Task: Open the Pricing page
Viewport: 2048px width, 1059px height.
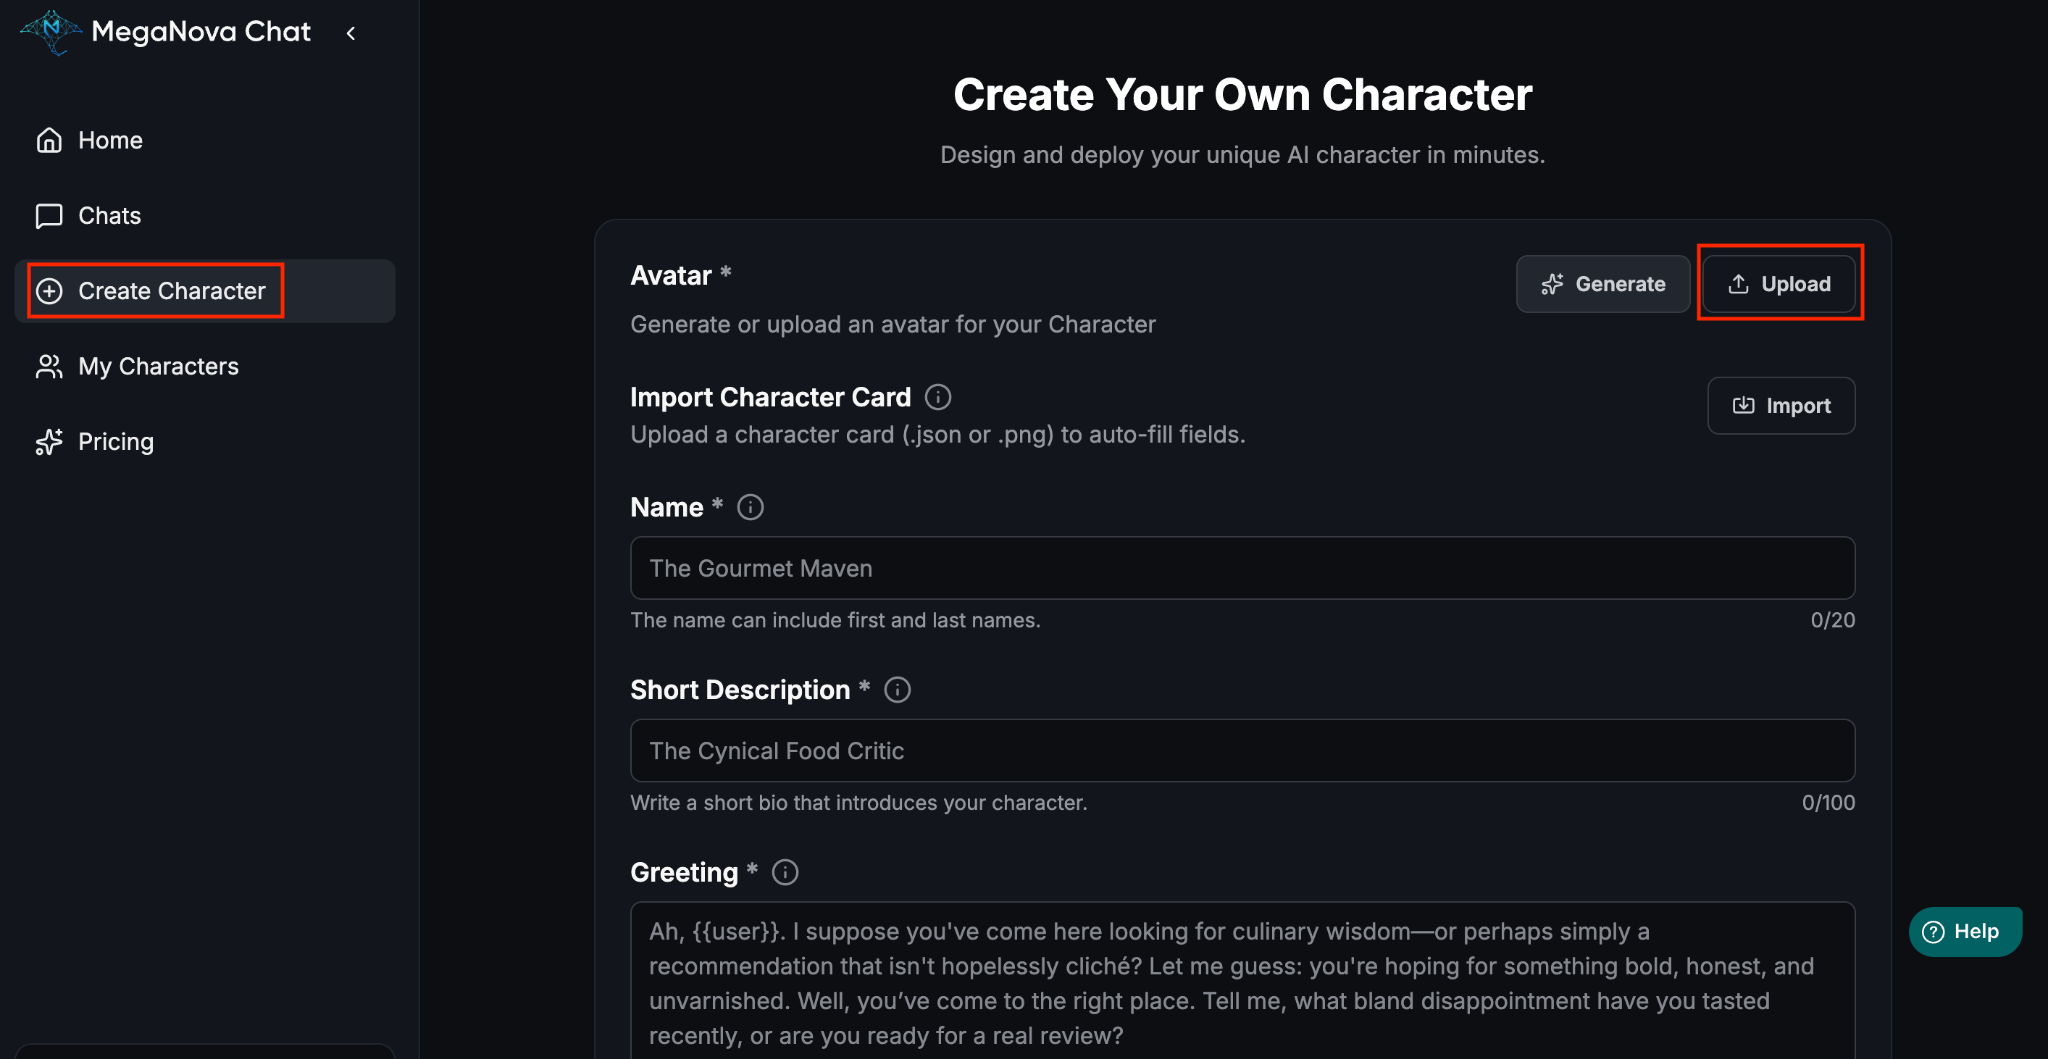Action: click(x=115, y=442)
